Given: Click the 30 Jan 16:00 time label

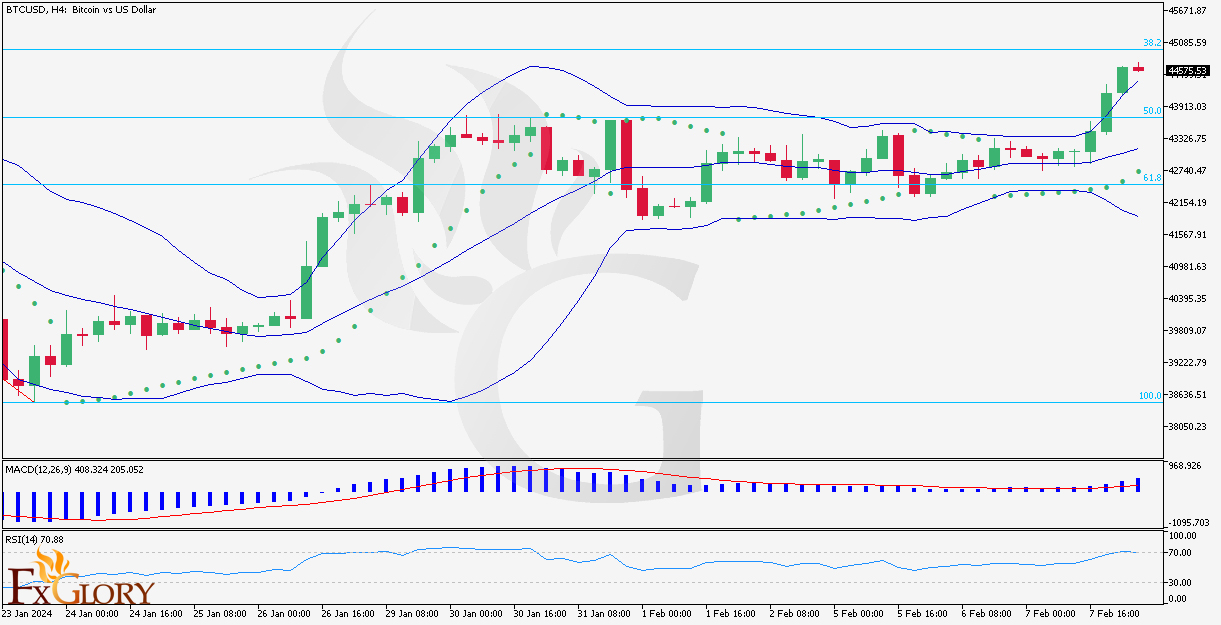Looking at the screenshot, I should (x=541, y=615).
